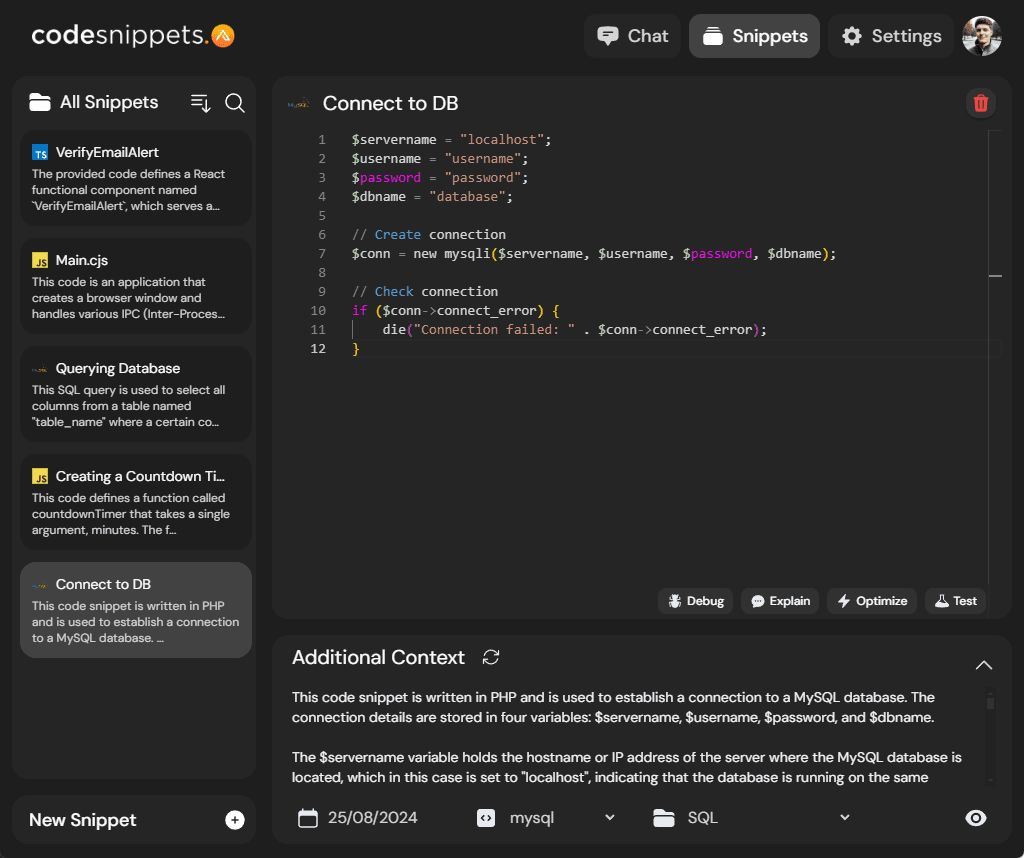
Task: Click the New Snippet button
Action: 134,819
